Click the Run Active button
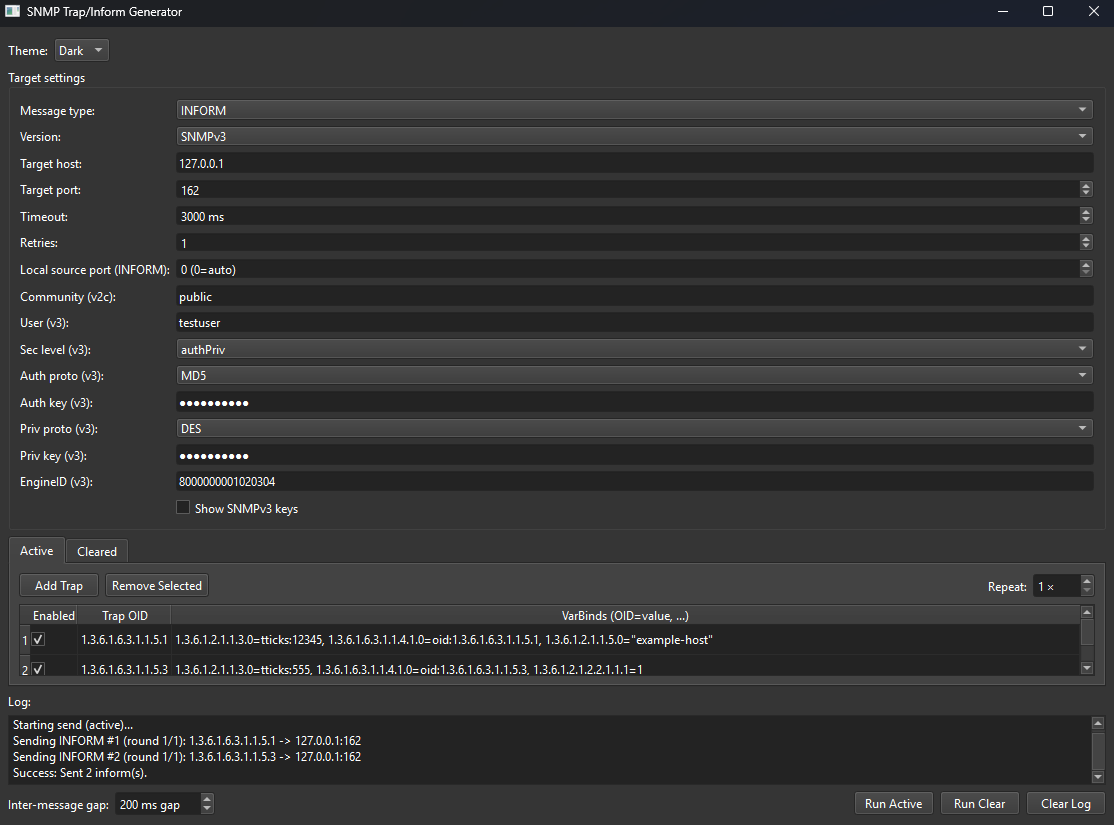 click(x=893, y=803)
